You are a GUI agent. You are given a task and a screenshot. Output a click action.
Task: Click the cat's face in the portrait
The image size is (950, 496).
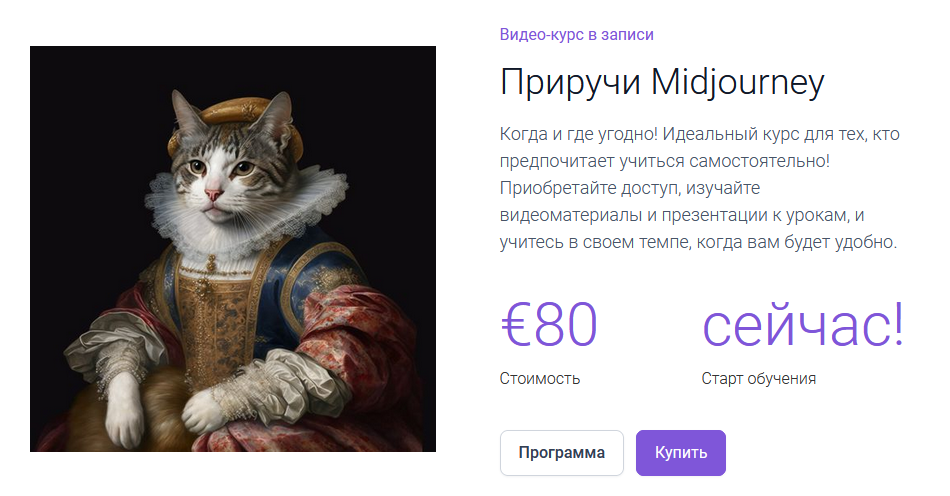(217, 165)
